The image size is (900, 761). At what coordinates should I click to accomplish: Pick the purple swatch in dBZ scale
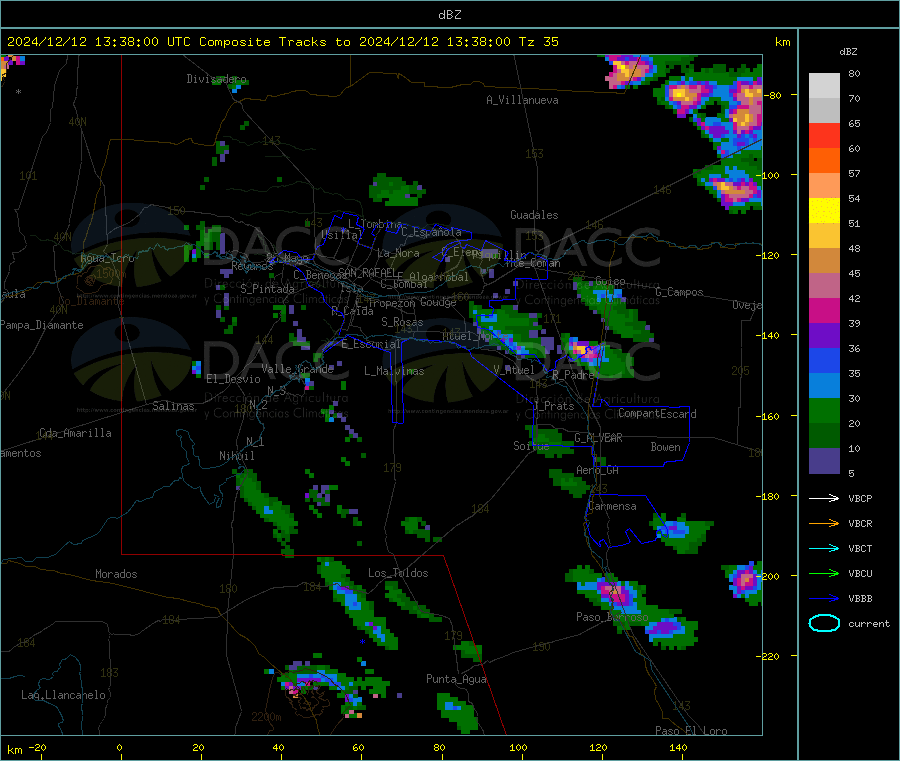[824, 336]
